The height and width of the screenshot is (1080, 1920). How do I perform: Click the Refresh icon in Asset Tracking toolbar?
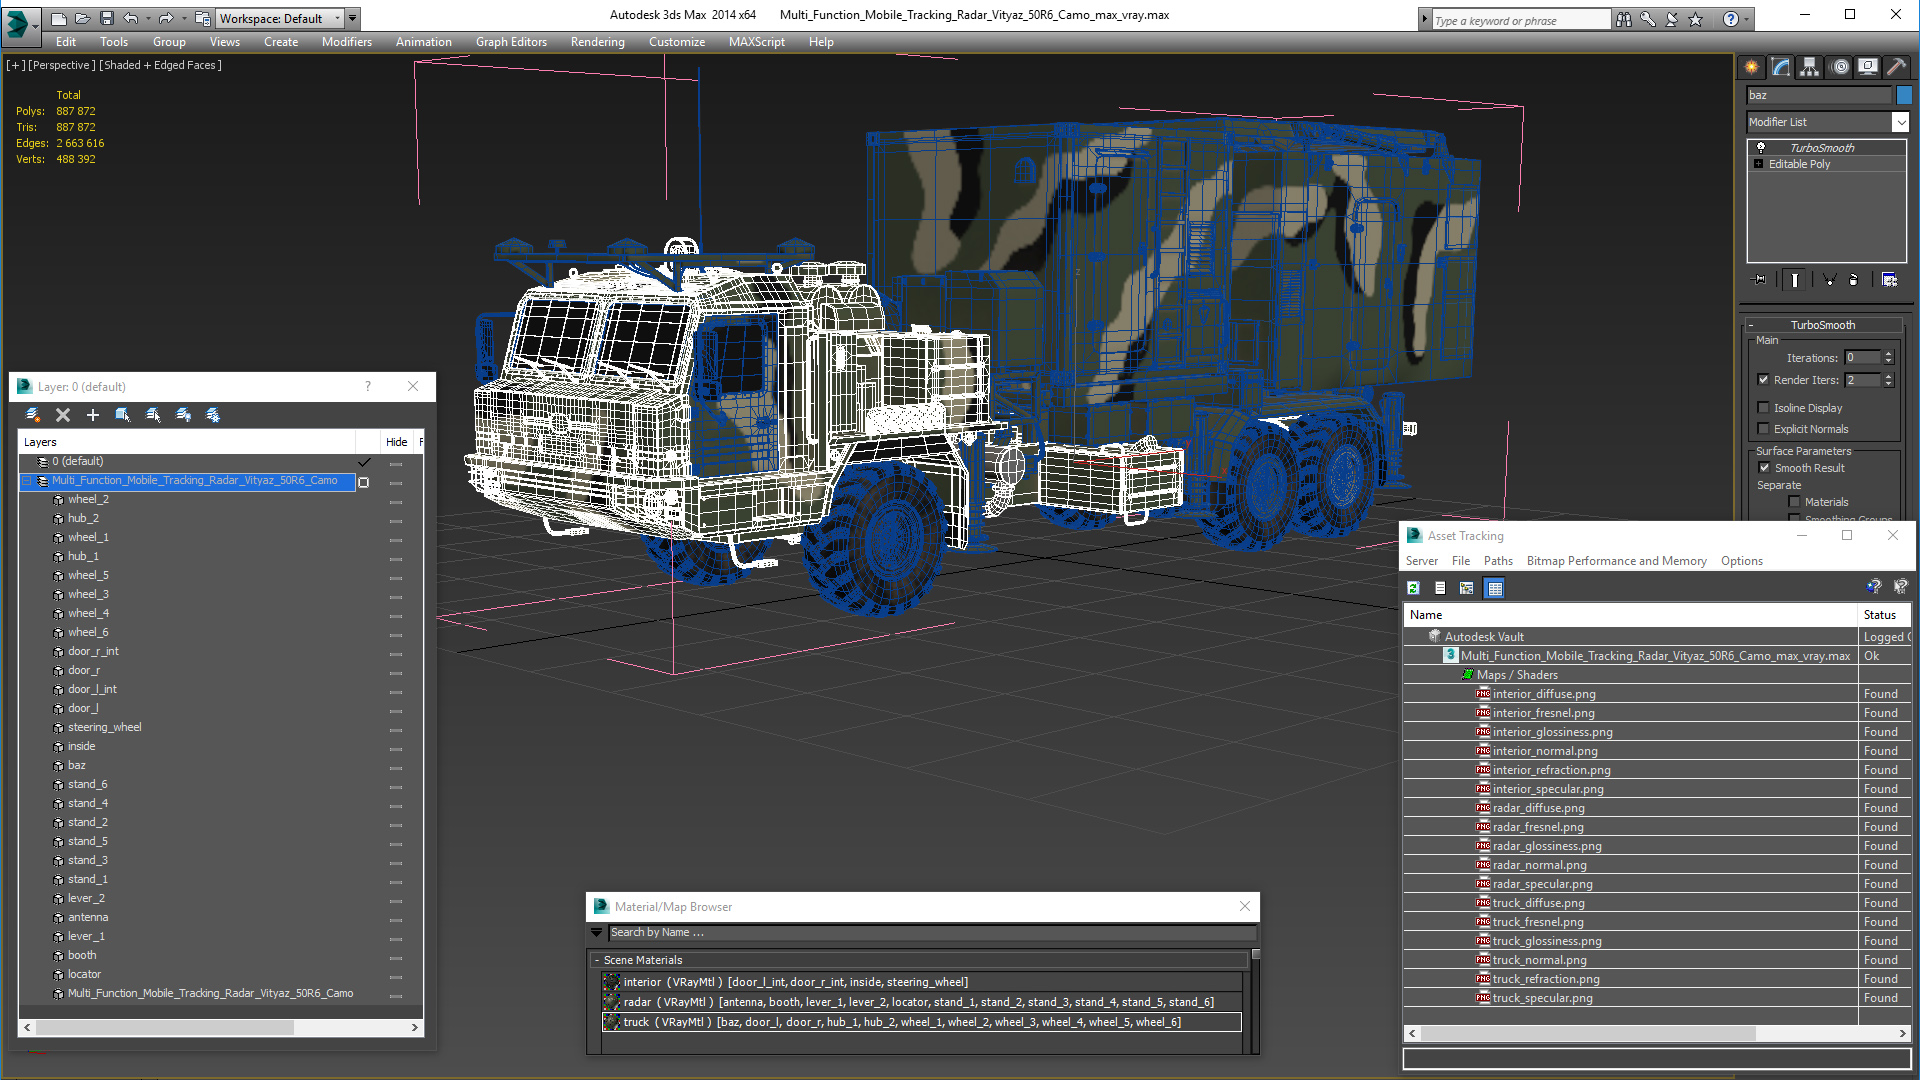point(1413,588)
